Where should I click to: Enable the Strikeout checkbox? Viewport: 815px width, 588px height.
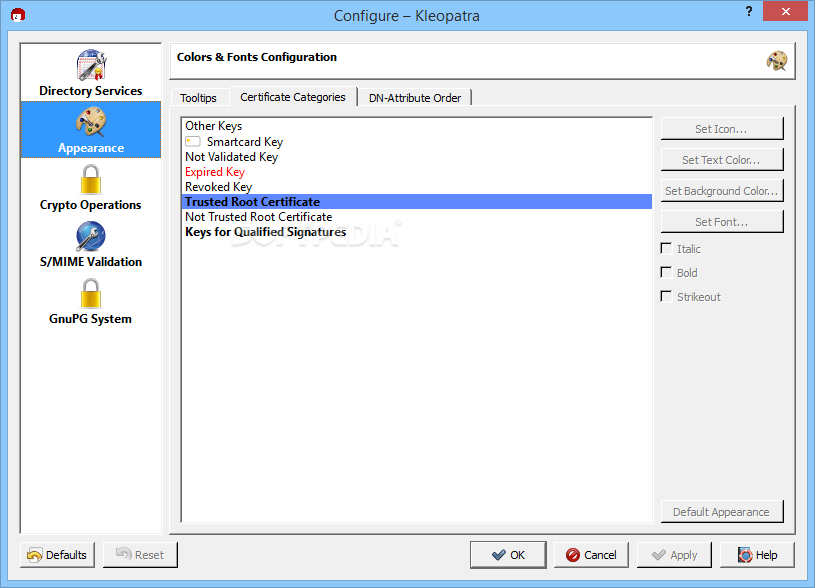pos(666,296)
